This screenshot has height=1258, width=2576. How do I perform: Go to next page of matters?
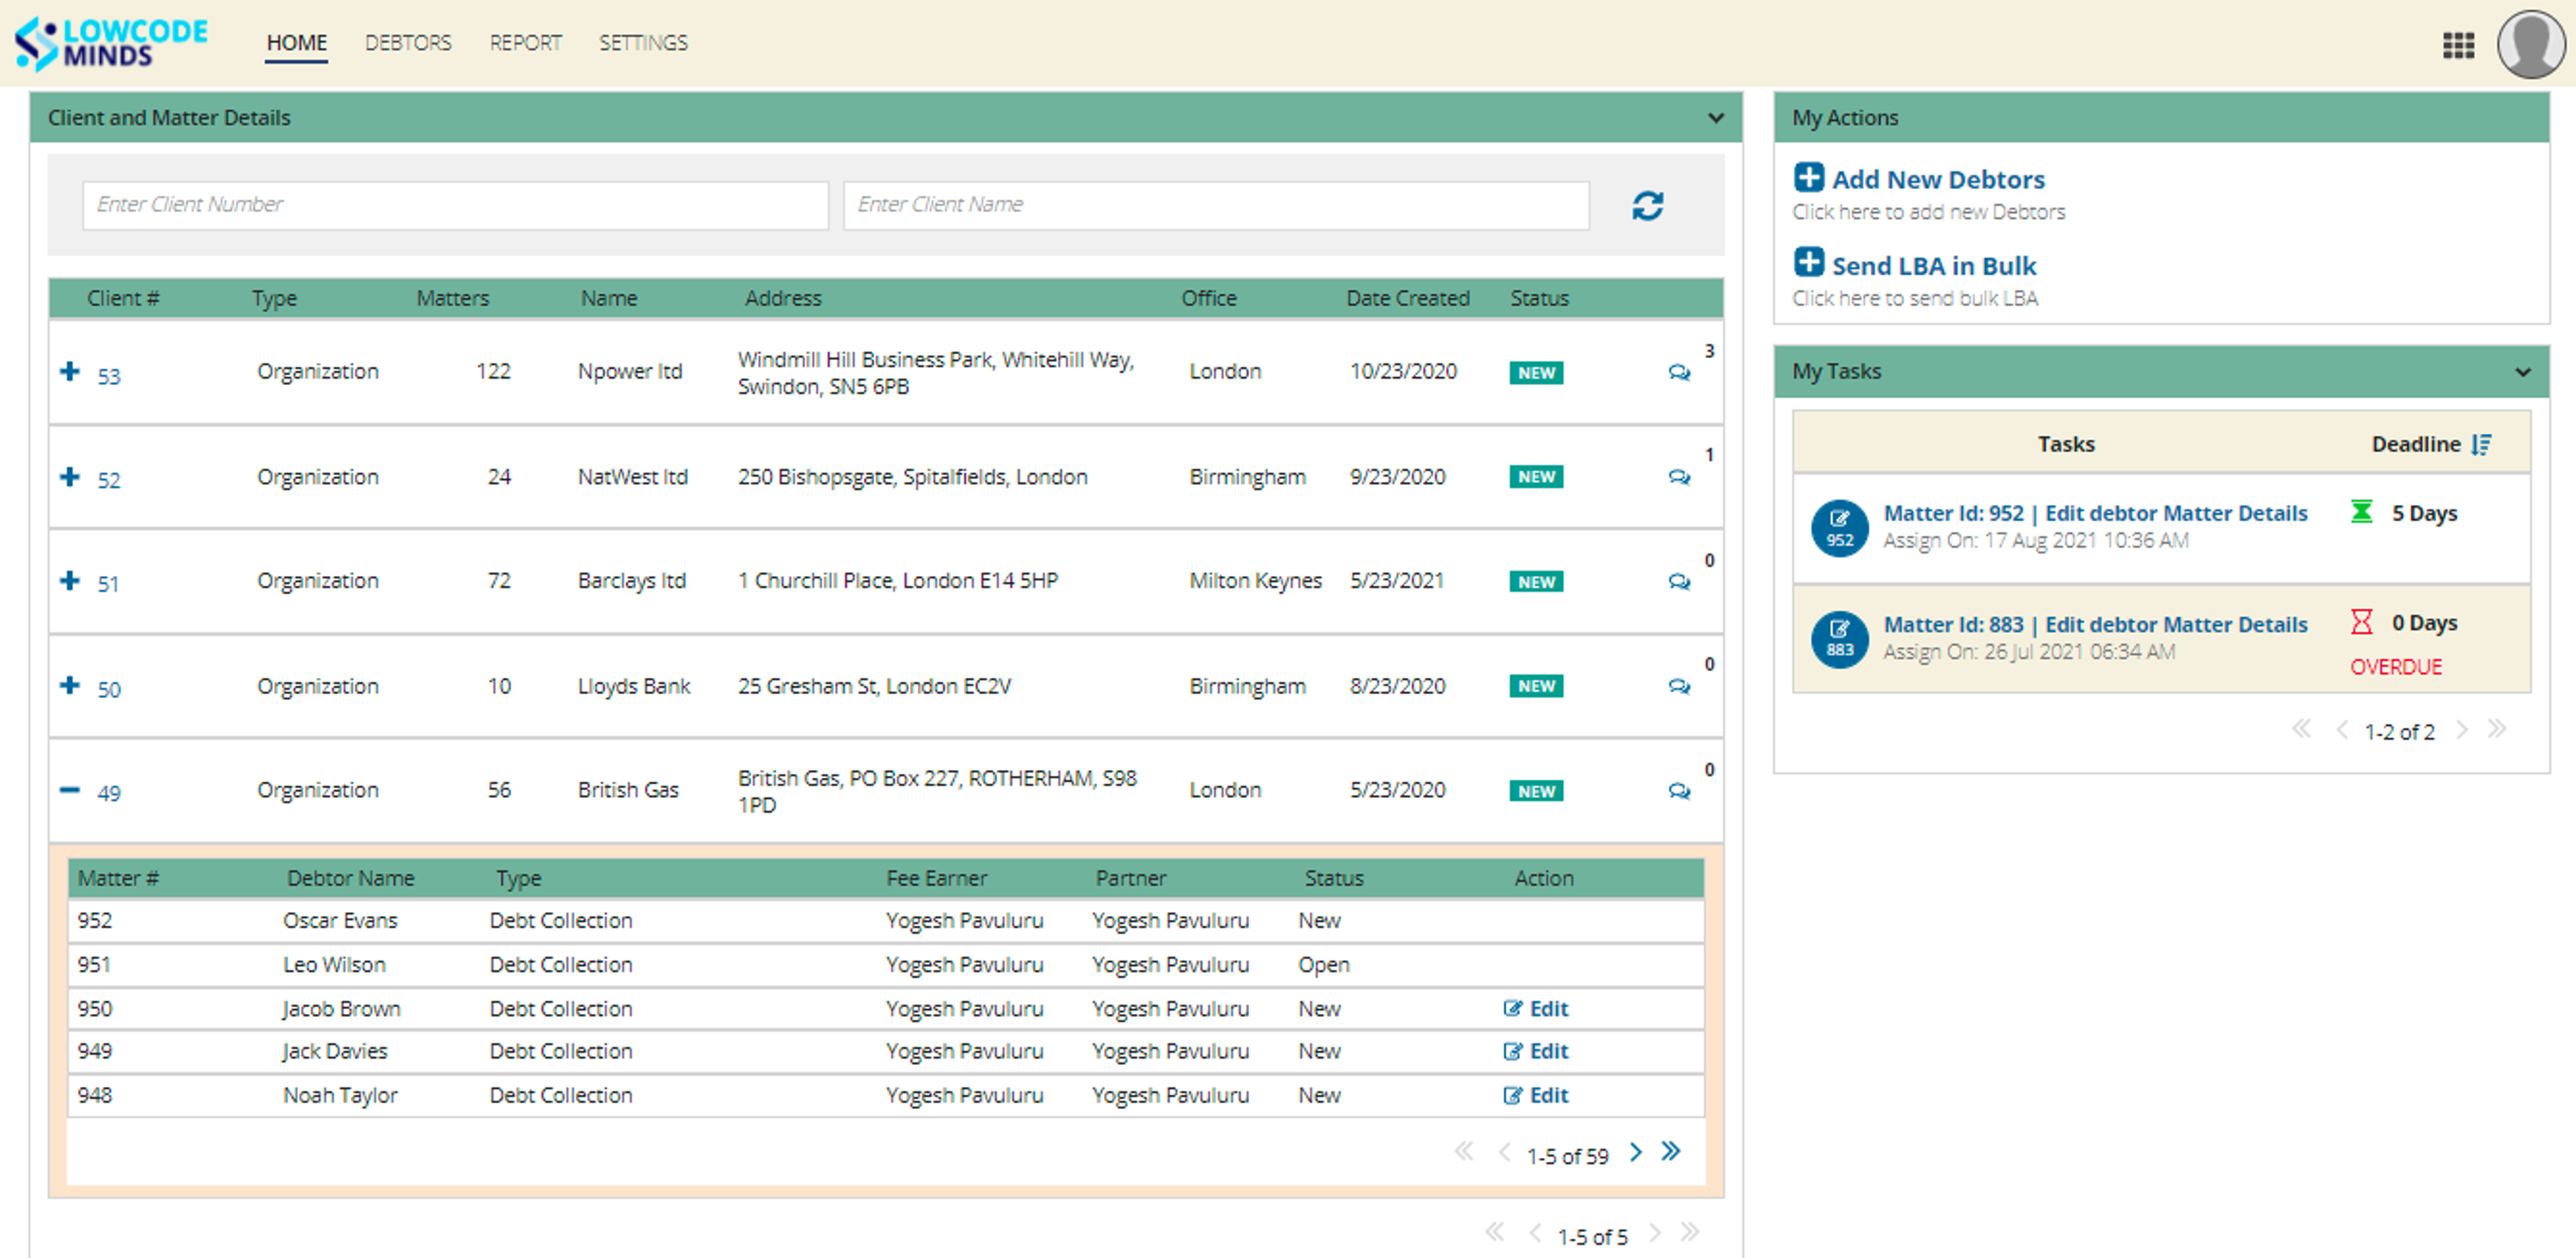point(1636,1152)
